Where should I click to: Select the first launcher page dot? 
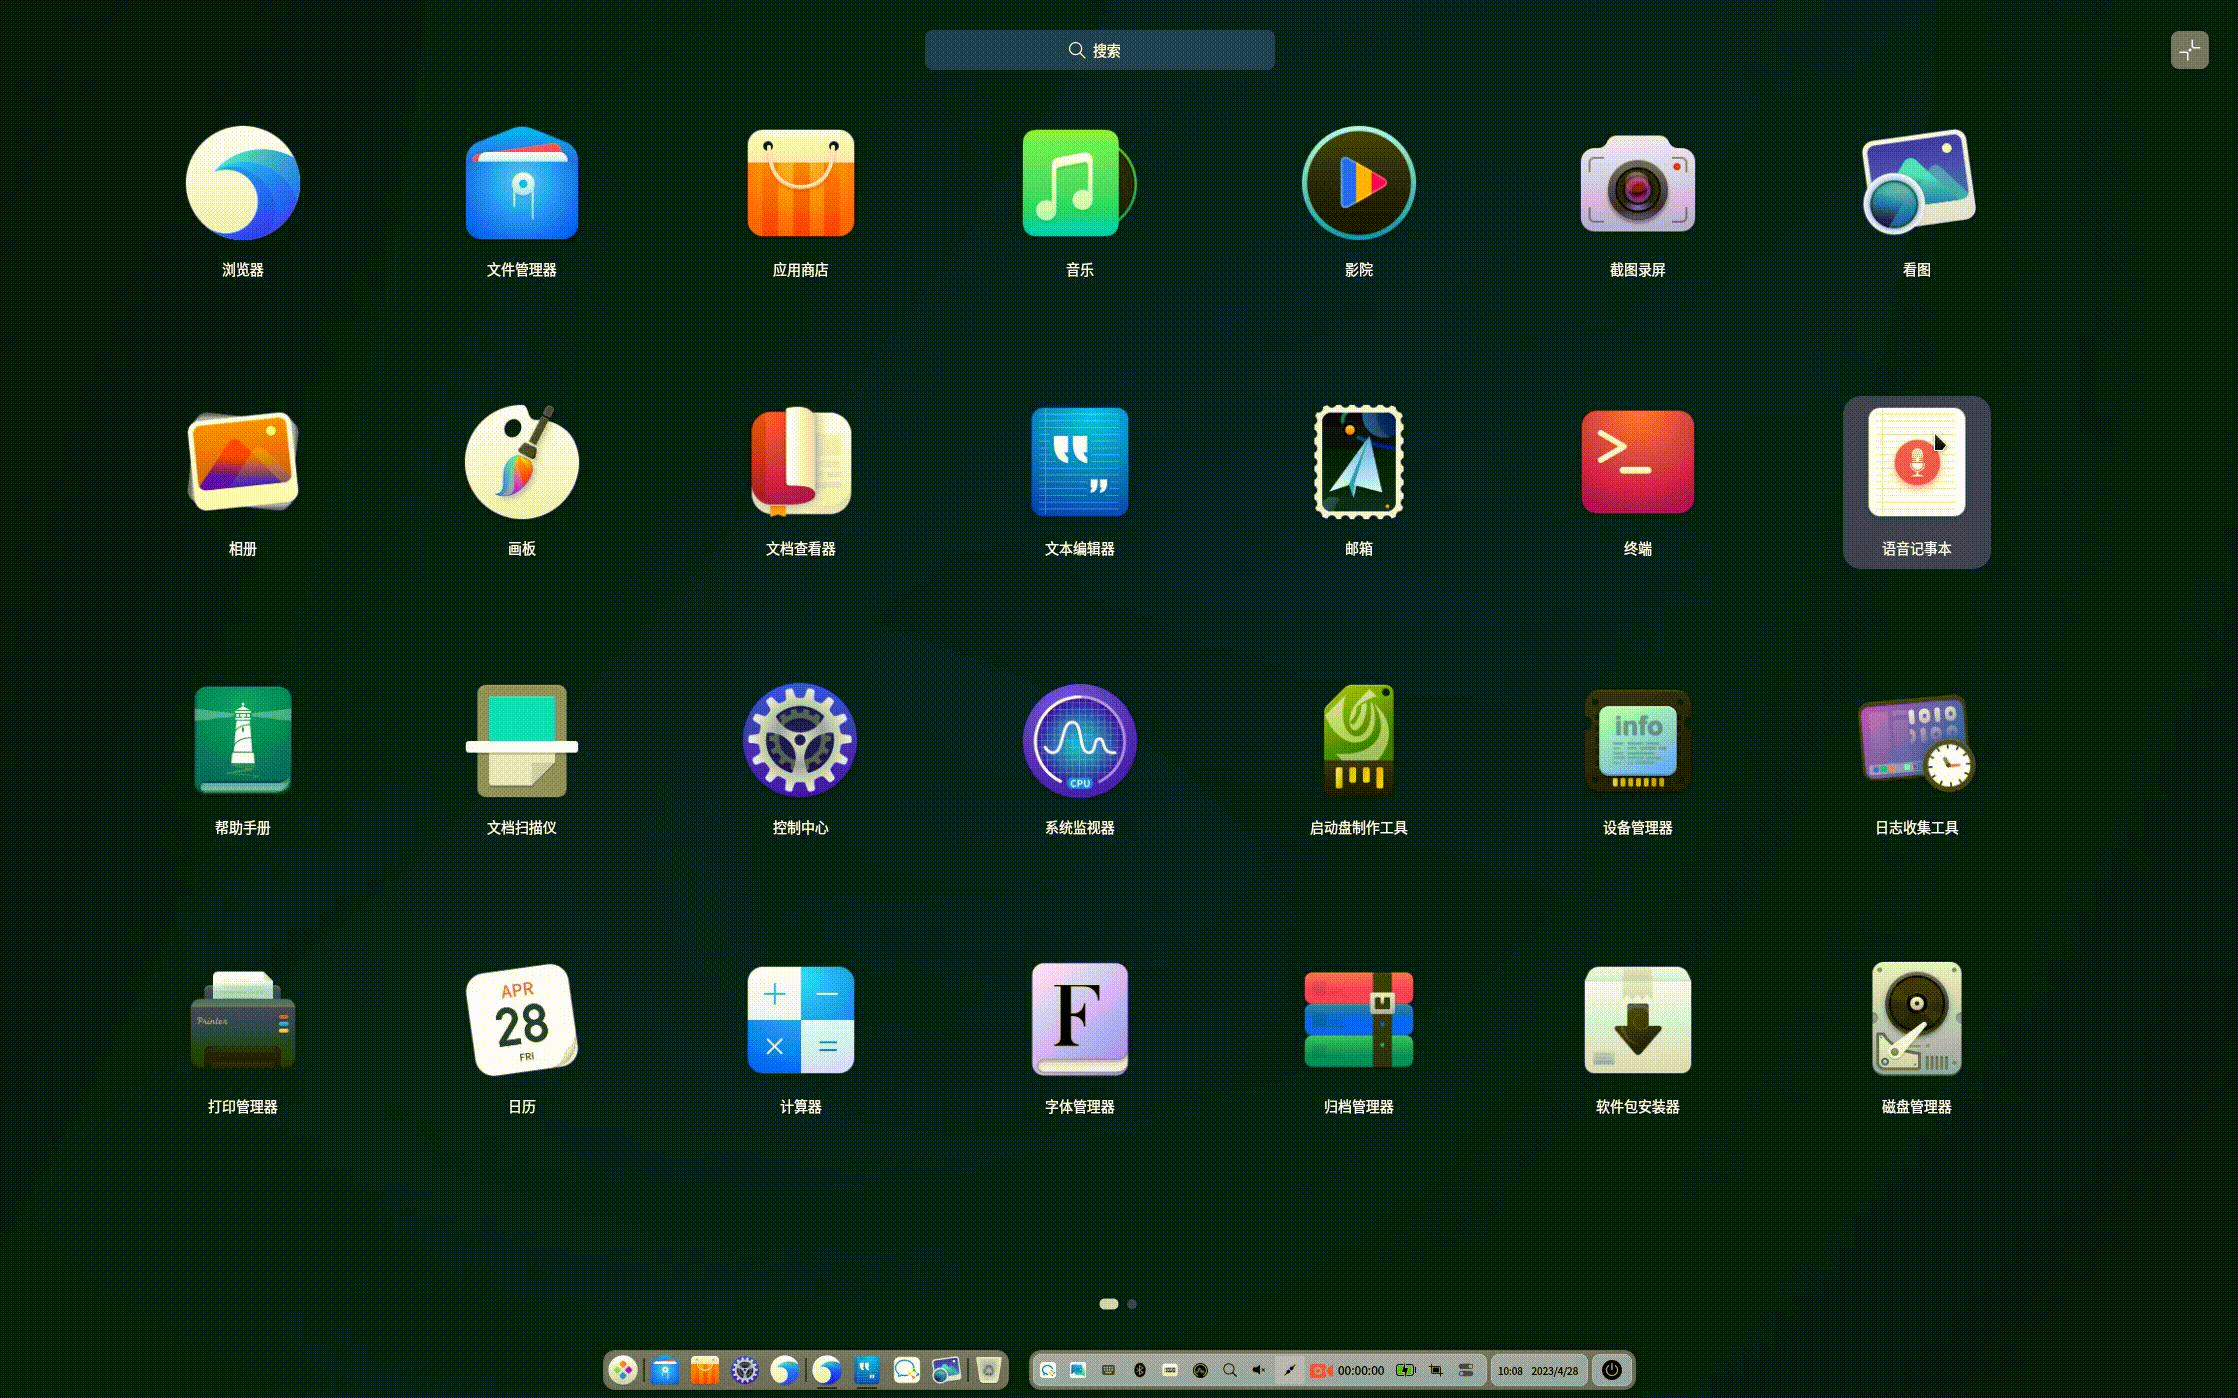(x=1108, y=1304)
